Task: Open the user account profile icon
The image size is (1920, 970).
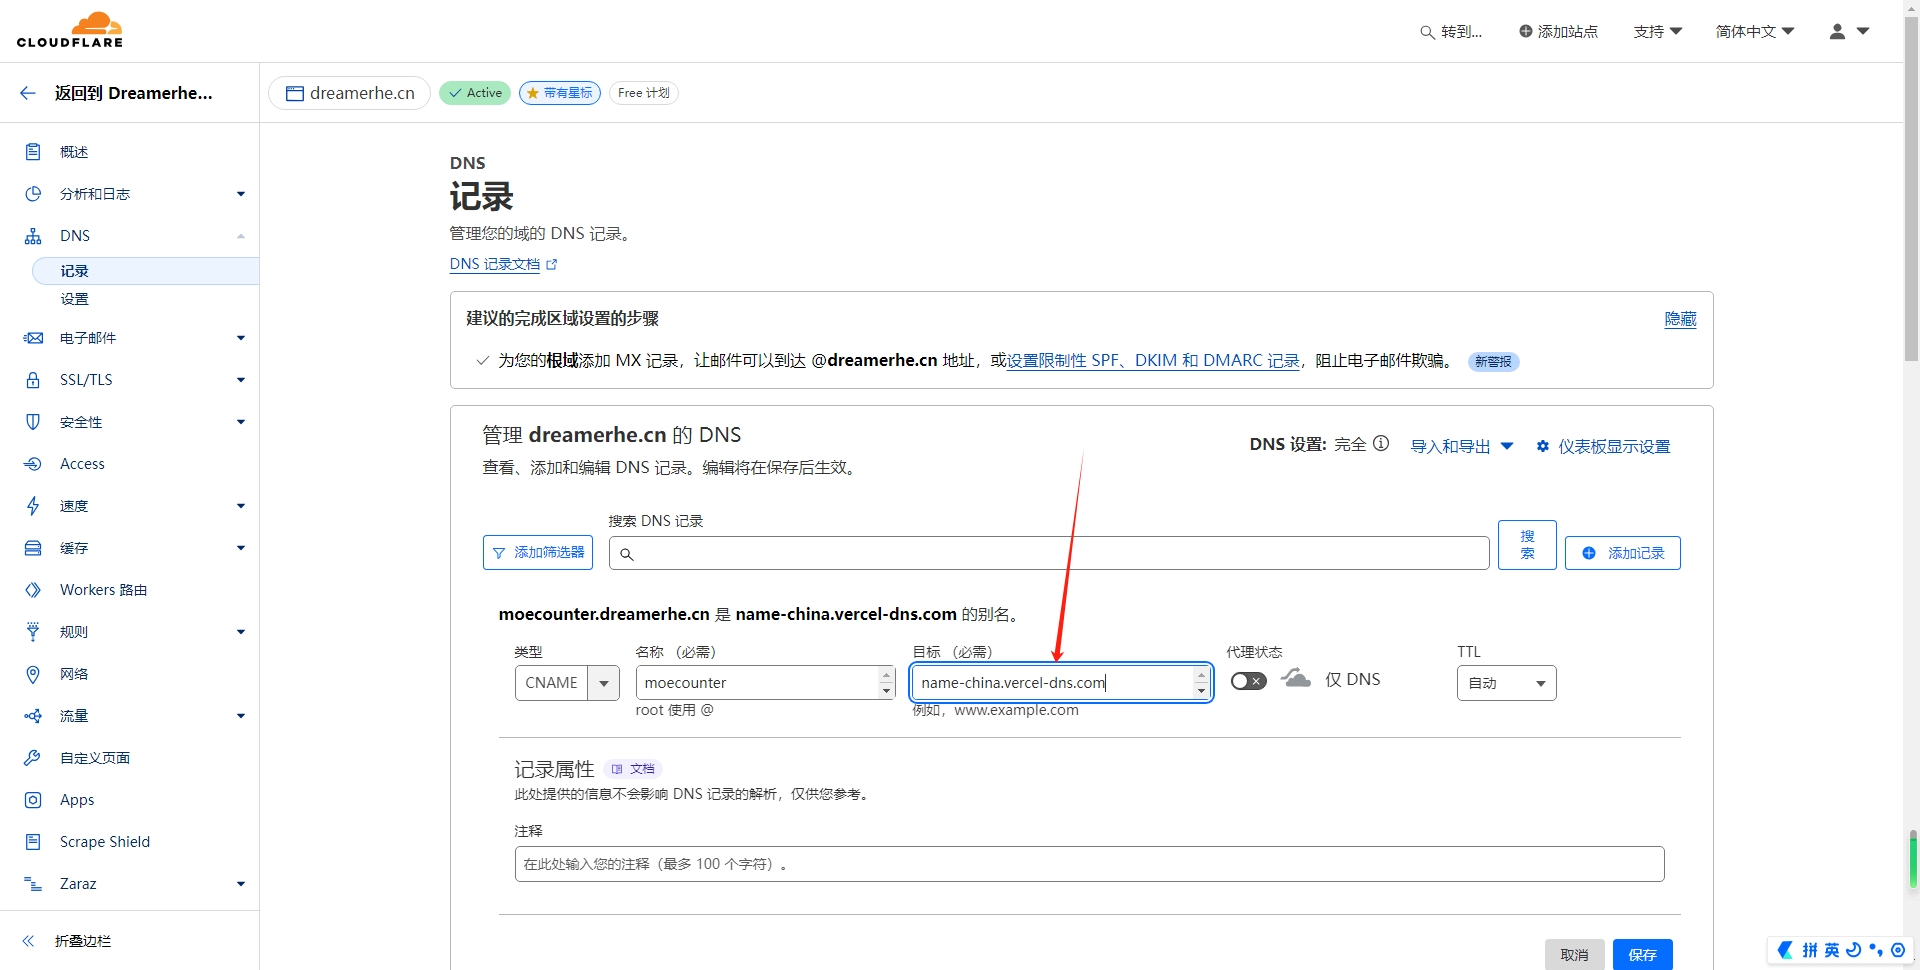Action: coord(1837,32)
